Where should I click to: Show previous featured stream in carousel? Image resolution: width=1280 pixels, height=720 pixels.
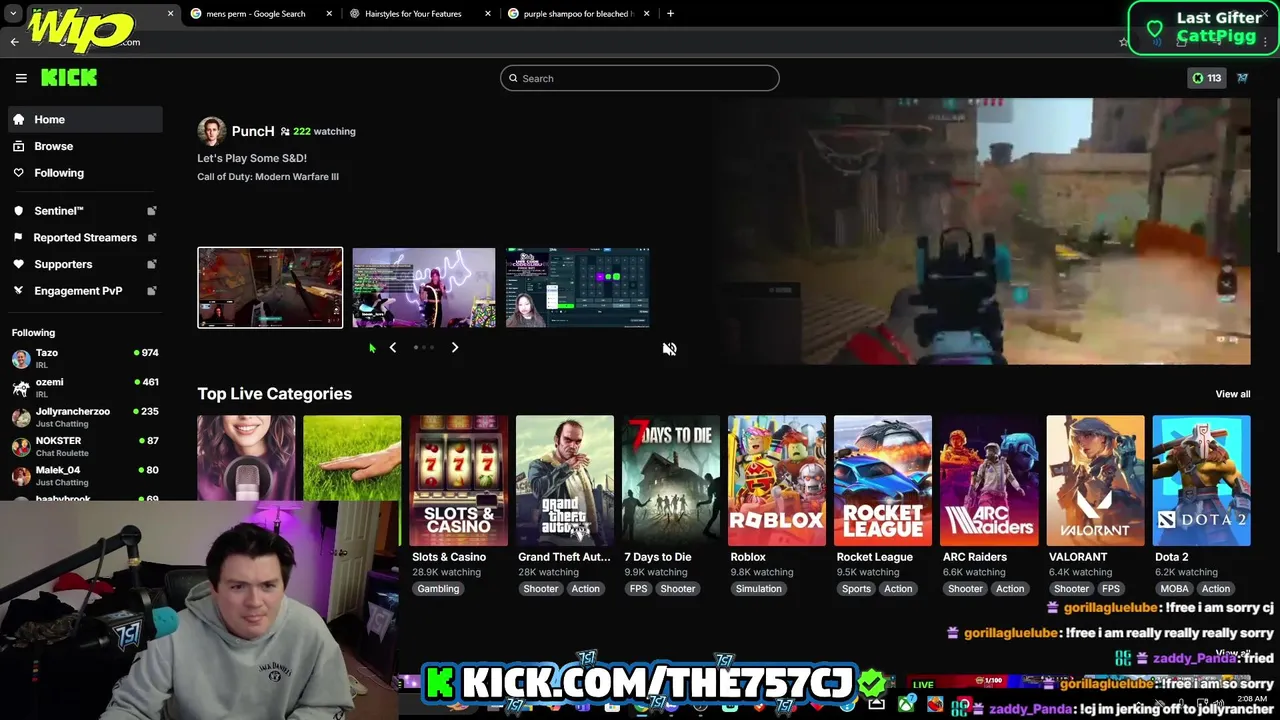click(393, 347)
